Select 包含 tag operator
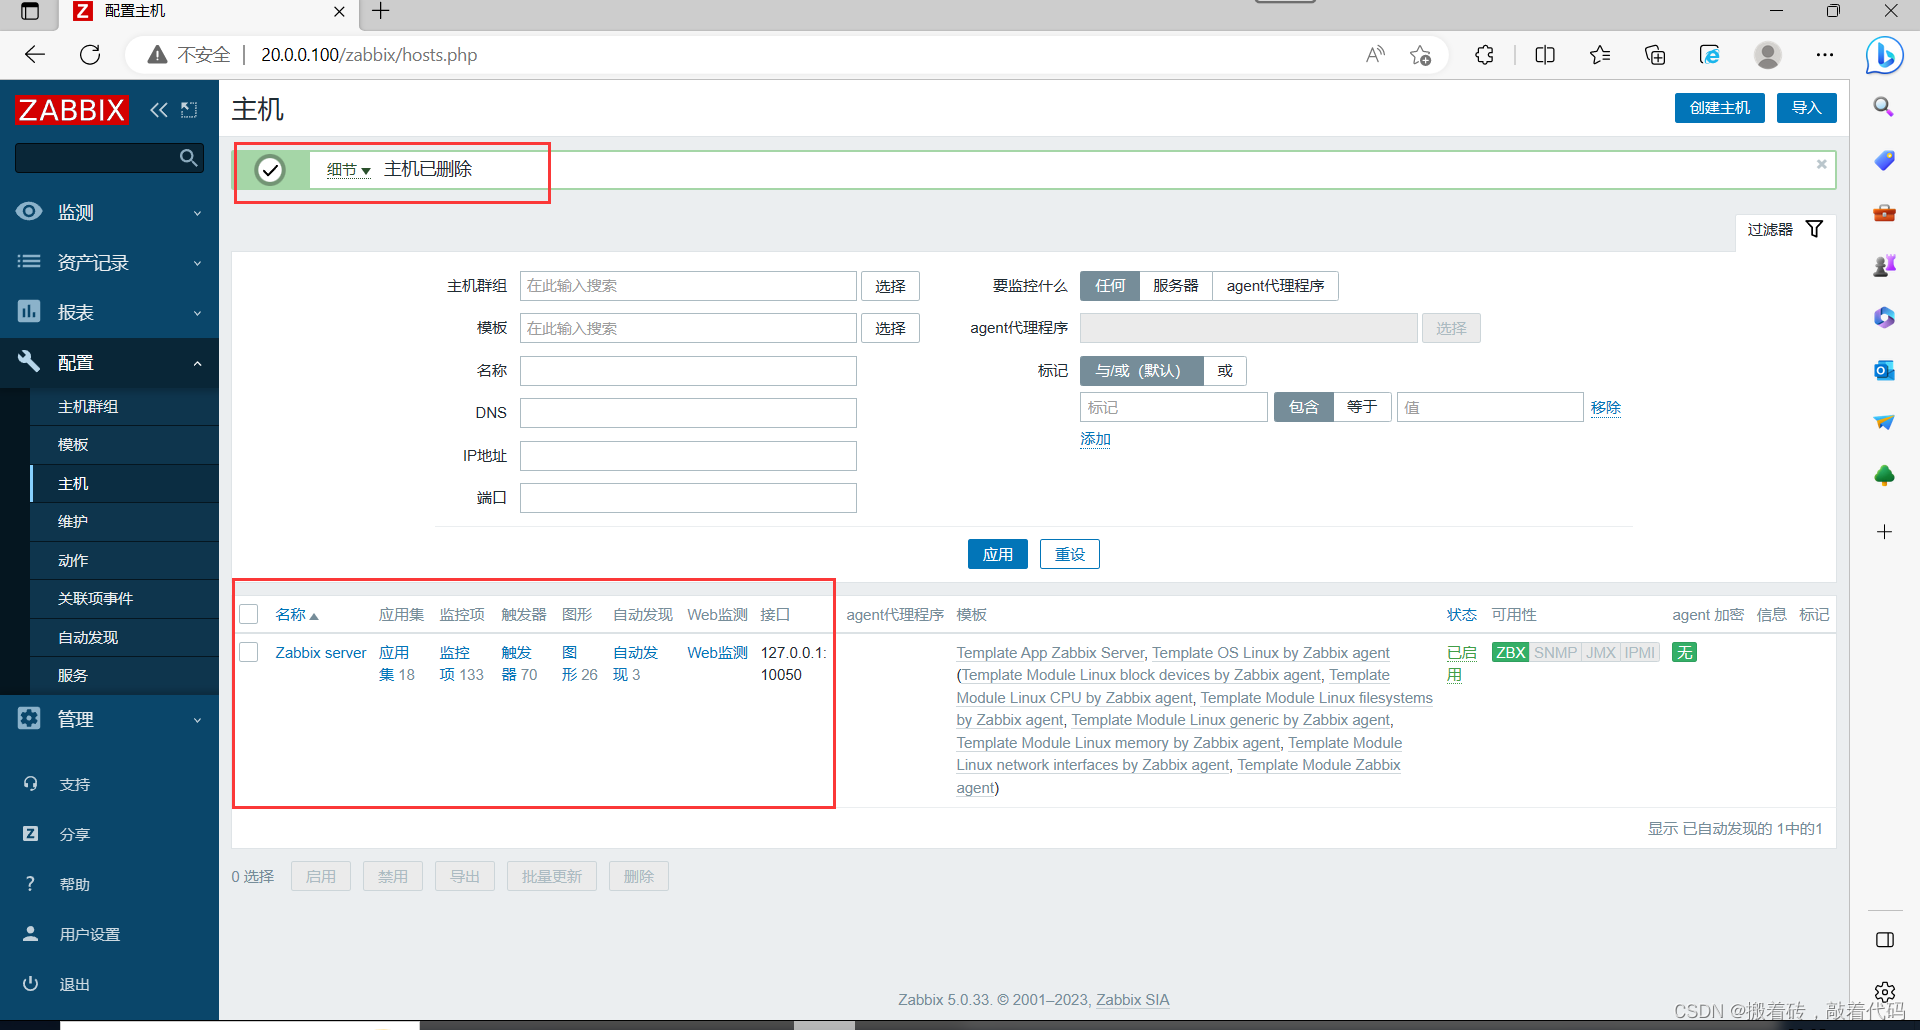 pos(1303,407)
